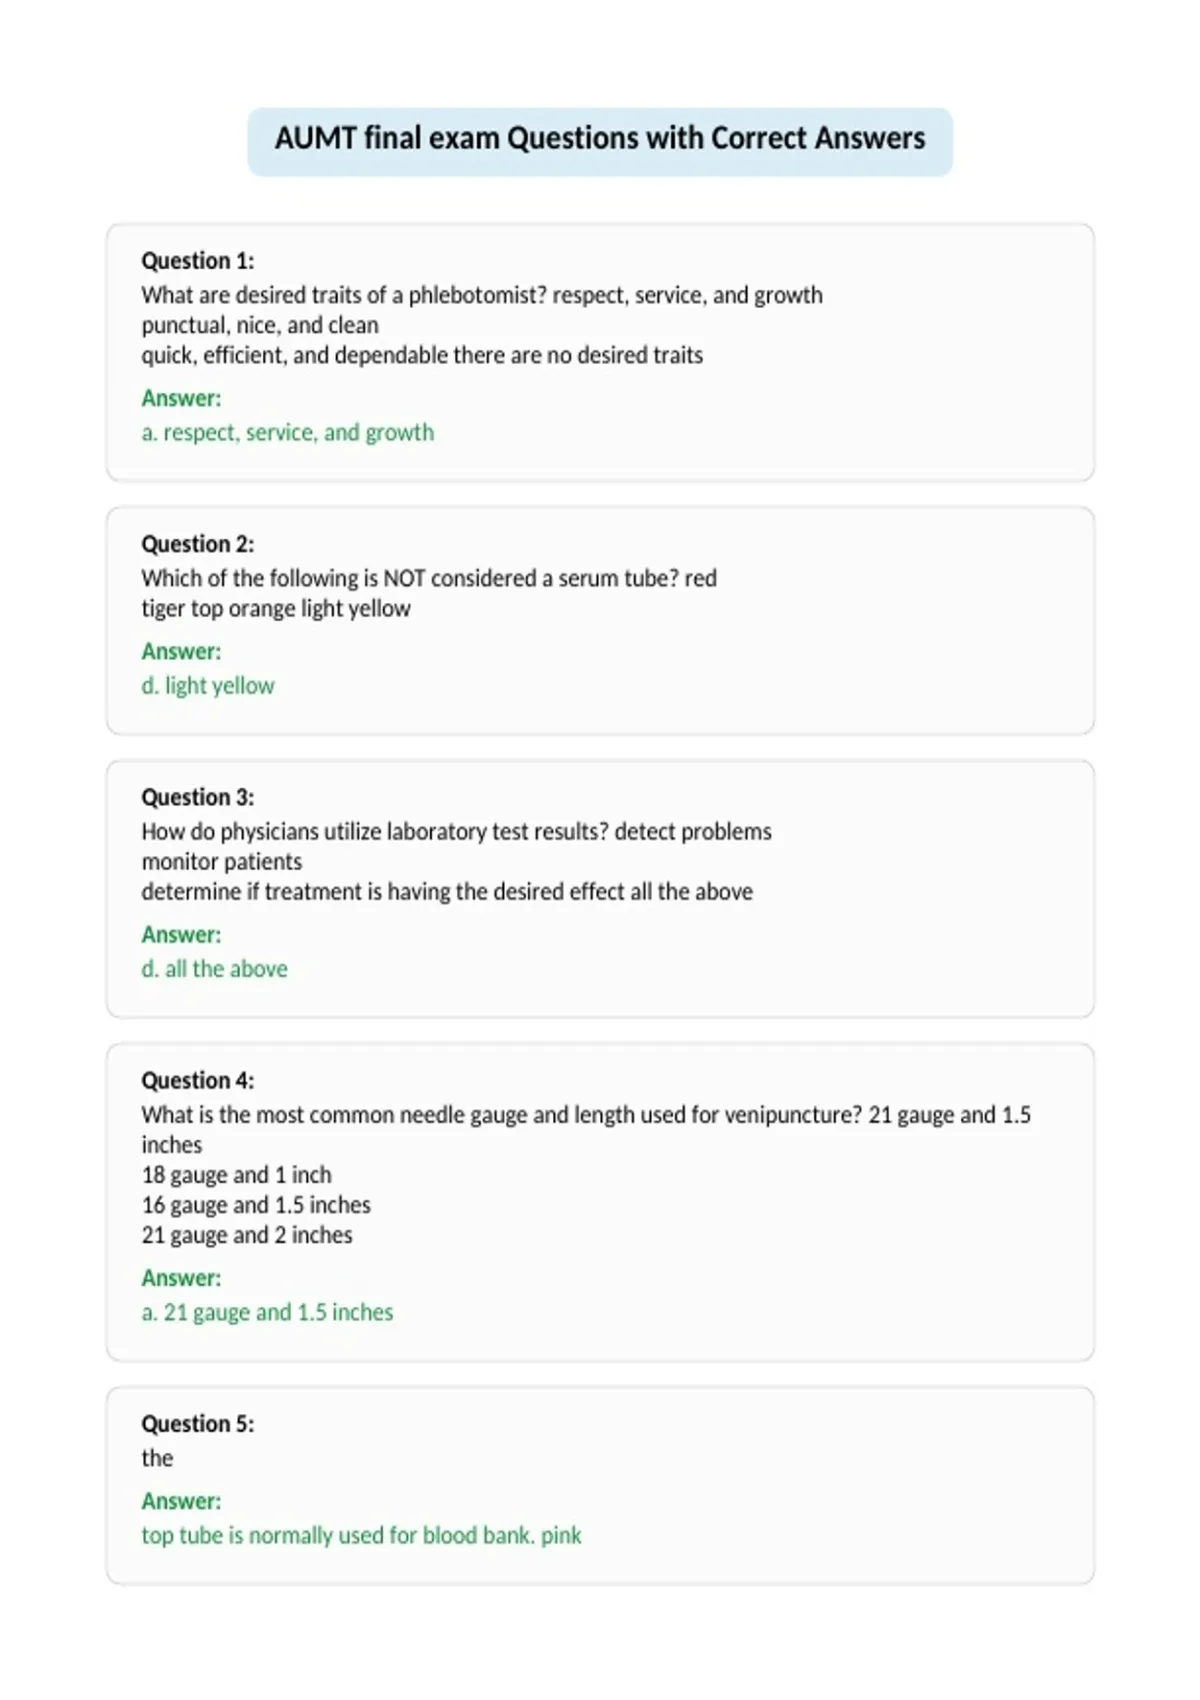
Task: Click the answer 'a. 21 gauge and 1.5 inches'
Action: [x=267, y=1312]
